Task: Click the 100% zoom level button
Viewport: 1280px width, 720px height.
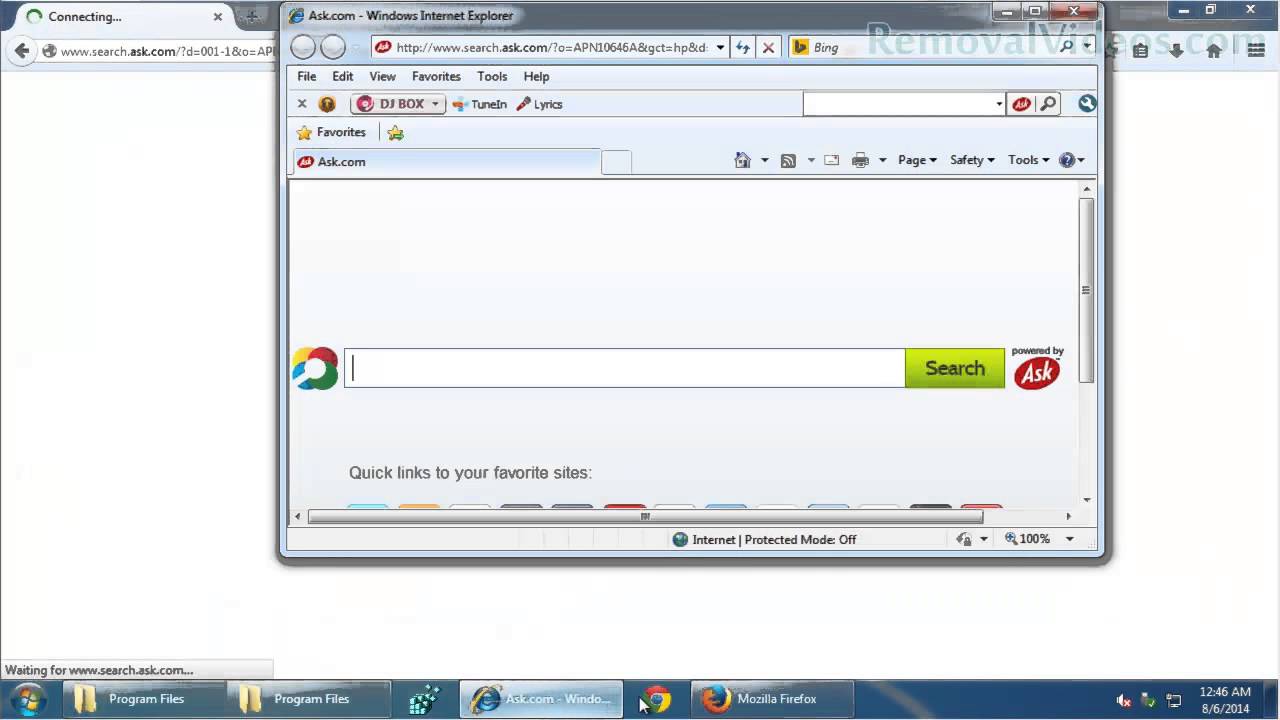Action: point(1027,539)
